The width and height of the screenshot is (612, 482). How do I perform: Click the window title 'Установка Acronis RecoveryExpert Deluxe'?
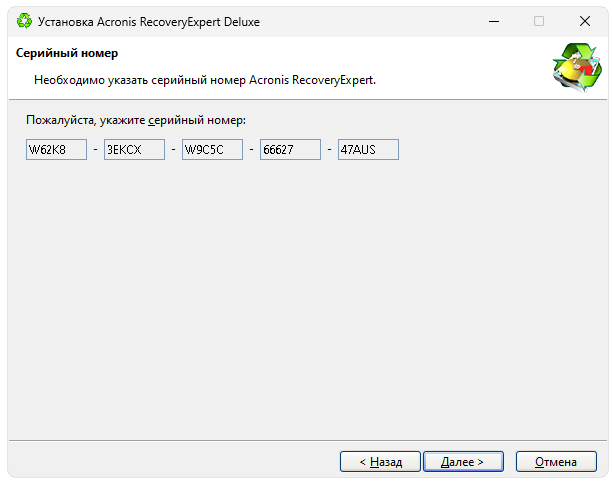pos(149,22)
